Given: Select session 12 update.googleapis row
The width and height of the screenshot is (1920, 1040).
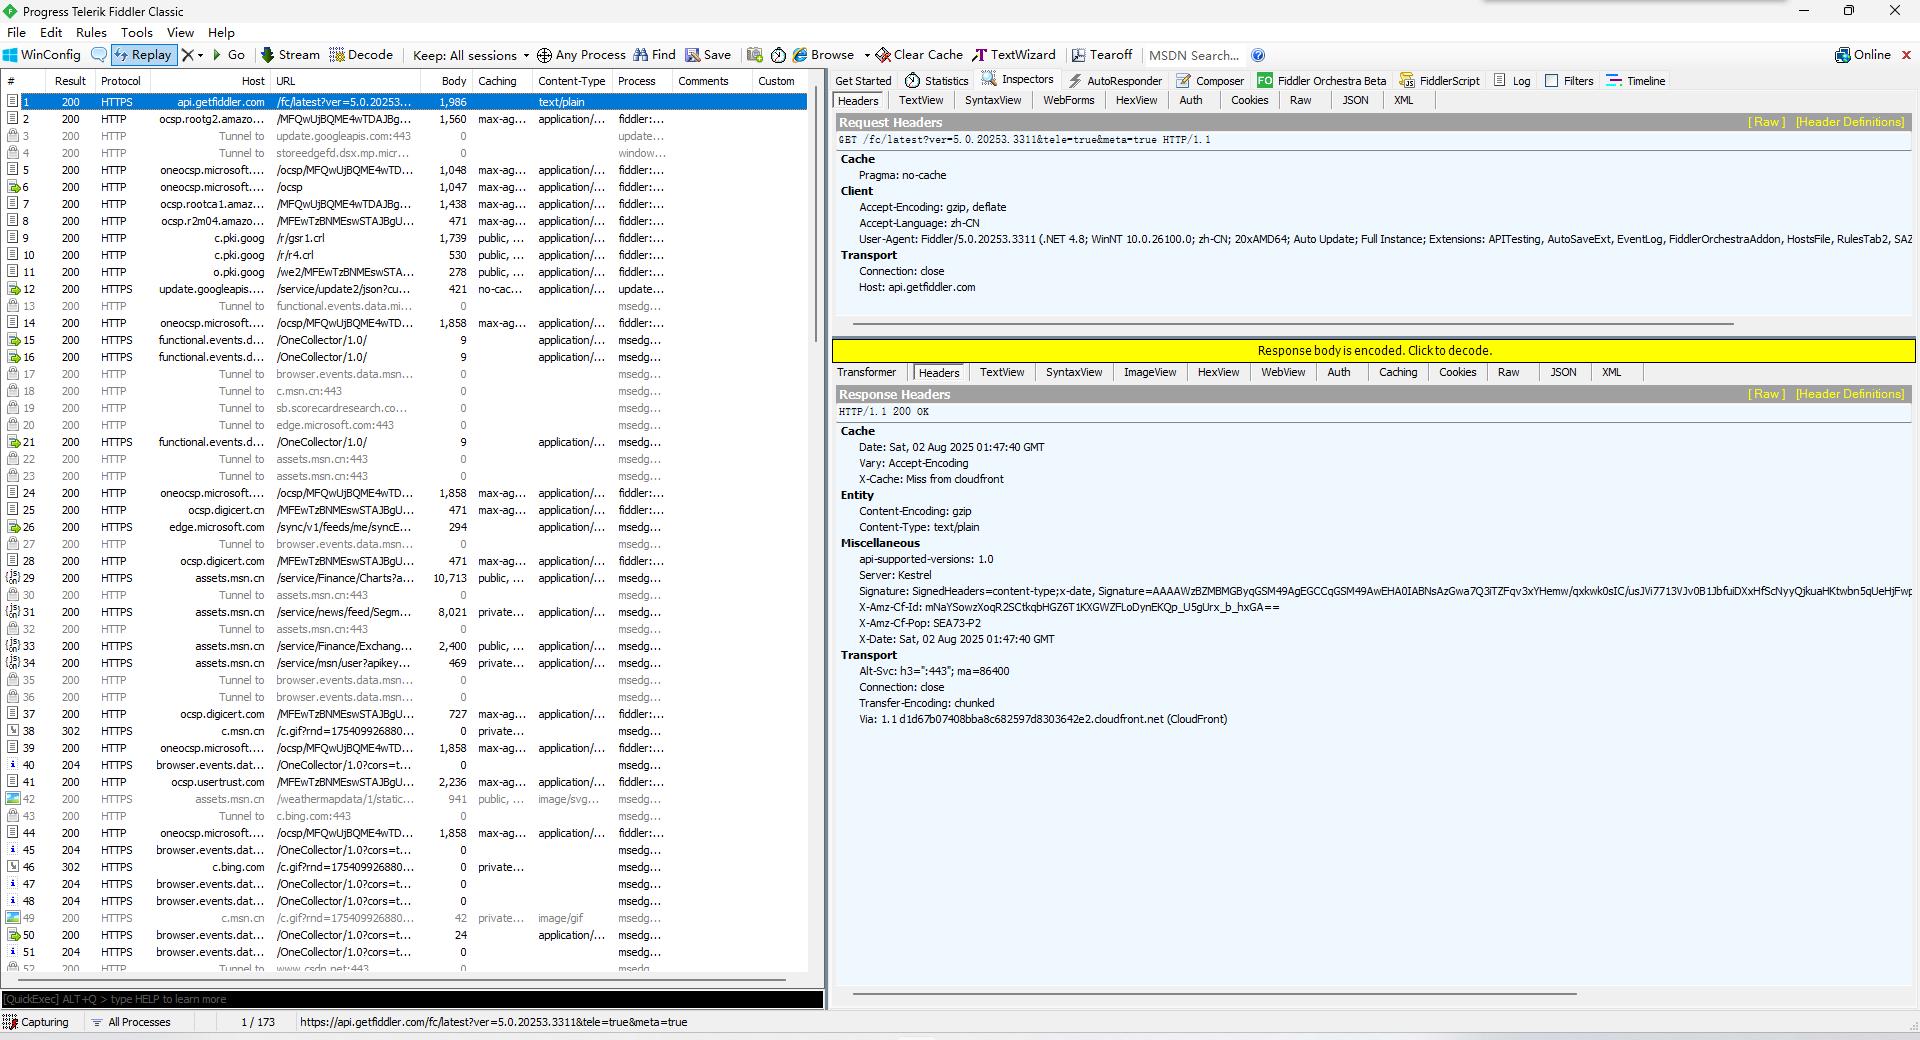Looking at the screenshot, I should click(406, 289).
